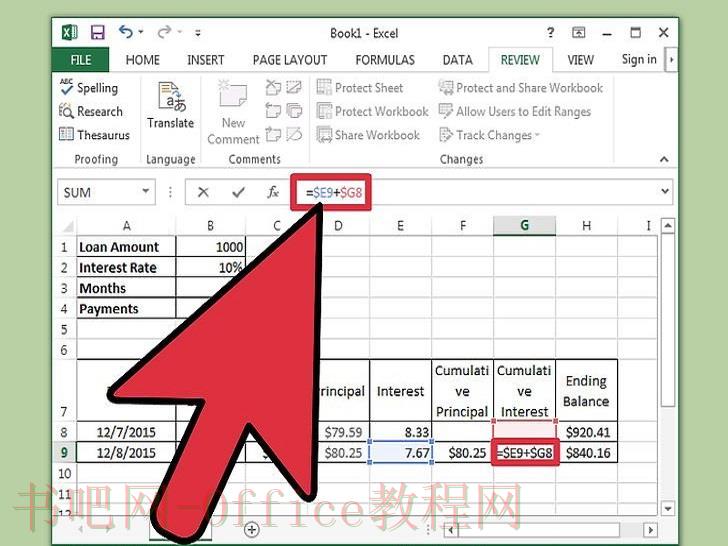Select the REVIEW tab
The image size is (728, 546).
click(520, 60)
